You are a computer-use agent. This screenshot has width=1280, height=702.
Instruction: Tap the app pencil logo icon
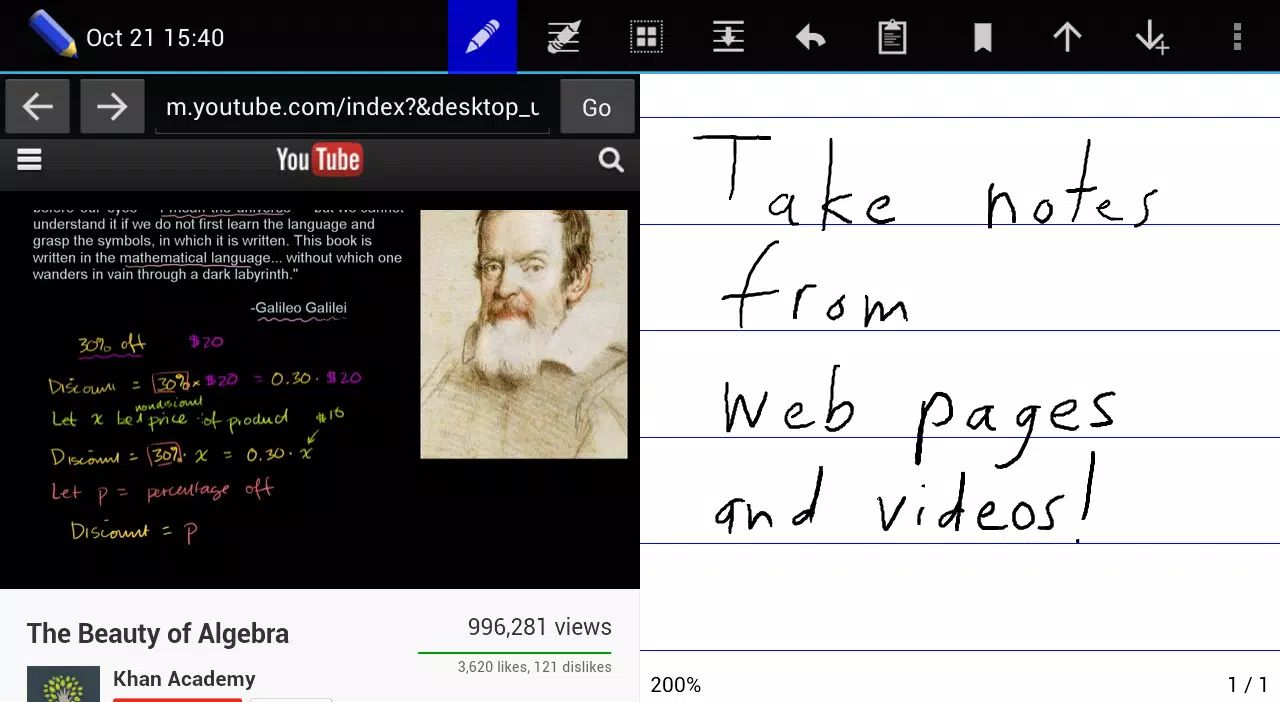point(52,34)
